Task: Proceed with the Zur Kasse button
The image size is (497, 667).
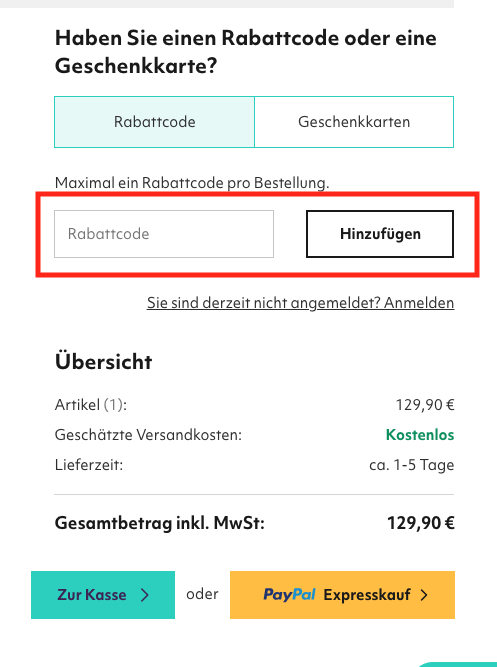Action: (x=103, y=595)
